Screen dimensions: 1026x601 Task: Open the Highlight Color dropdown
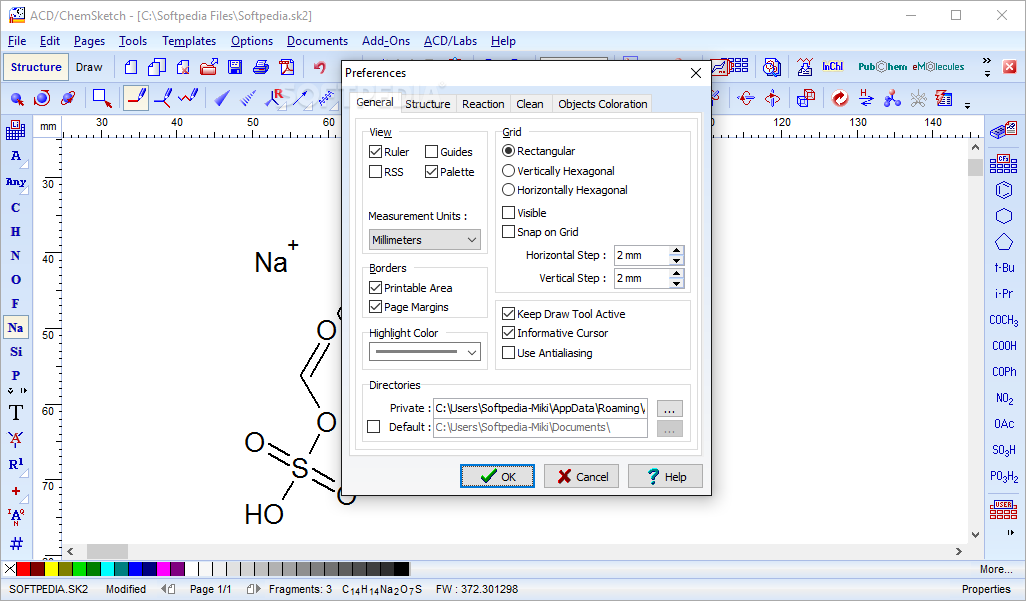click(x=425, y=352)
